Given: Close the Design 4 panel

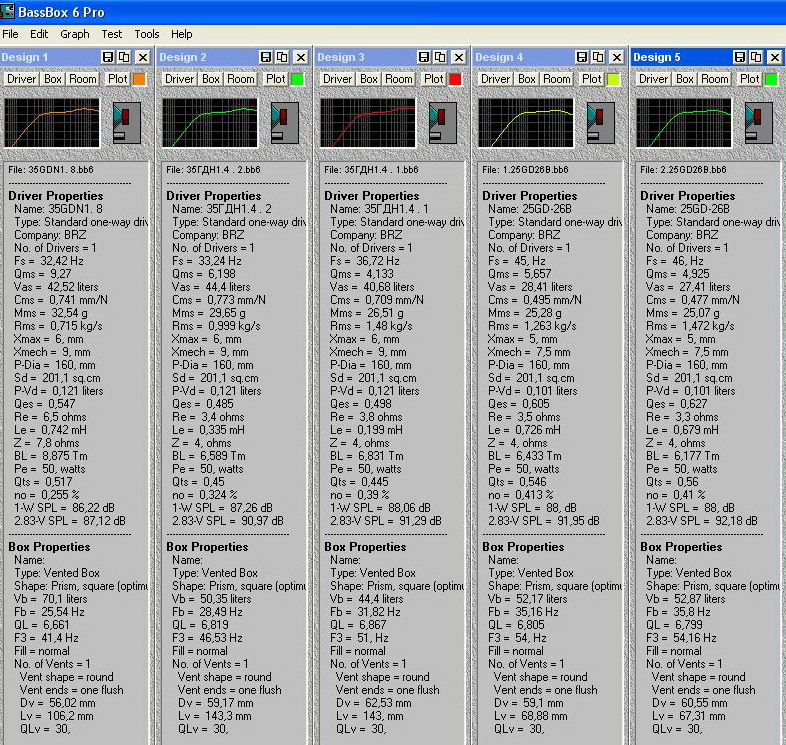Looking at the screenshot, I should pos(617,57).
